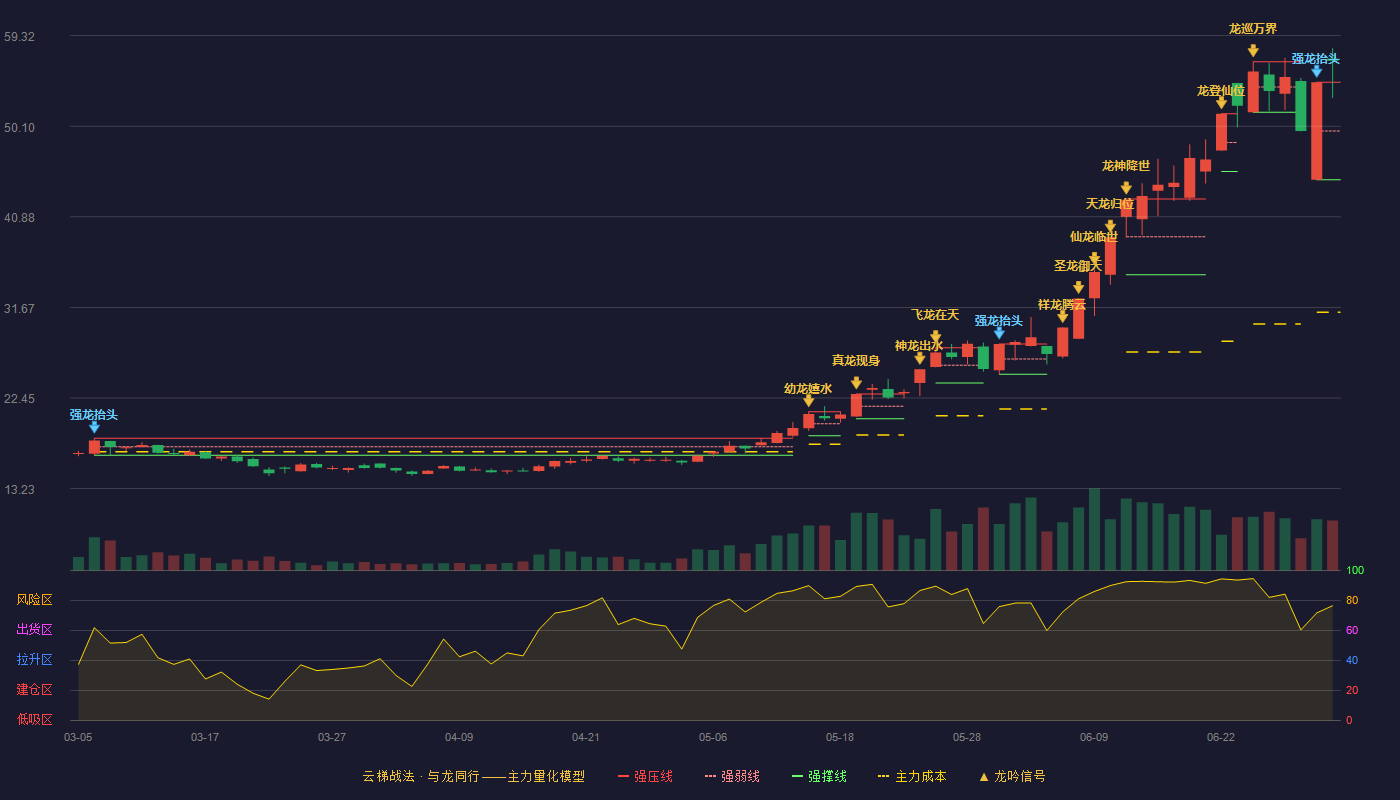Click the 06-09 date axis label
This screenshot has width=1400, height=800.
(x=1094, y=737)
